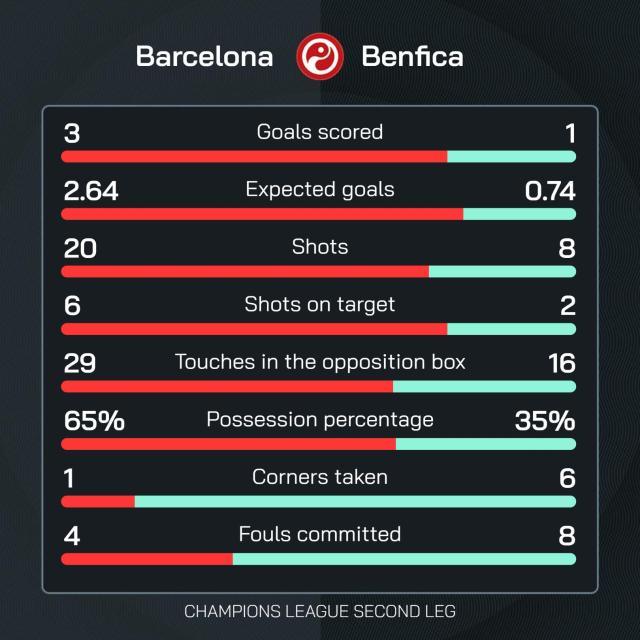Click the 65% possession value

click(x=94, y=420)
